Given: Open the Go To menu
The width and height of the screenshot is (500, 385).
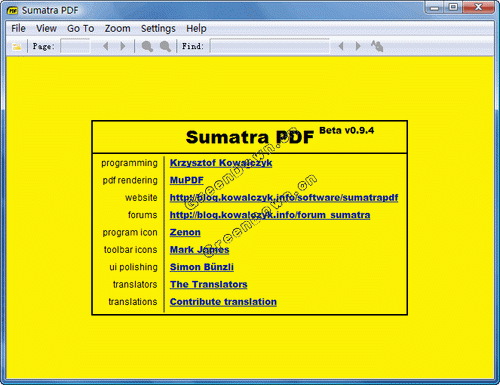Looking at the screenshot, I should click(x=81, y=29).
